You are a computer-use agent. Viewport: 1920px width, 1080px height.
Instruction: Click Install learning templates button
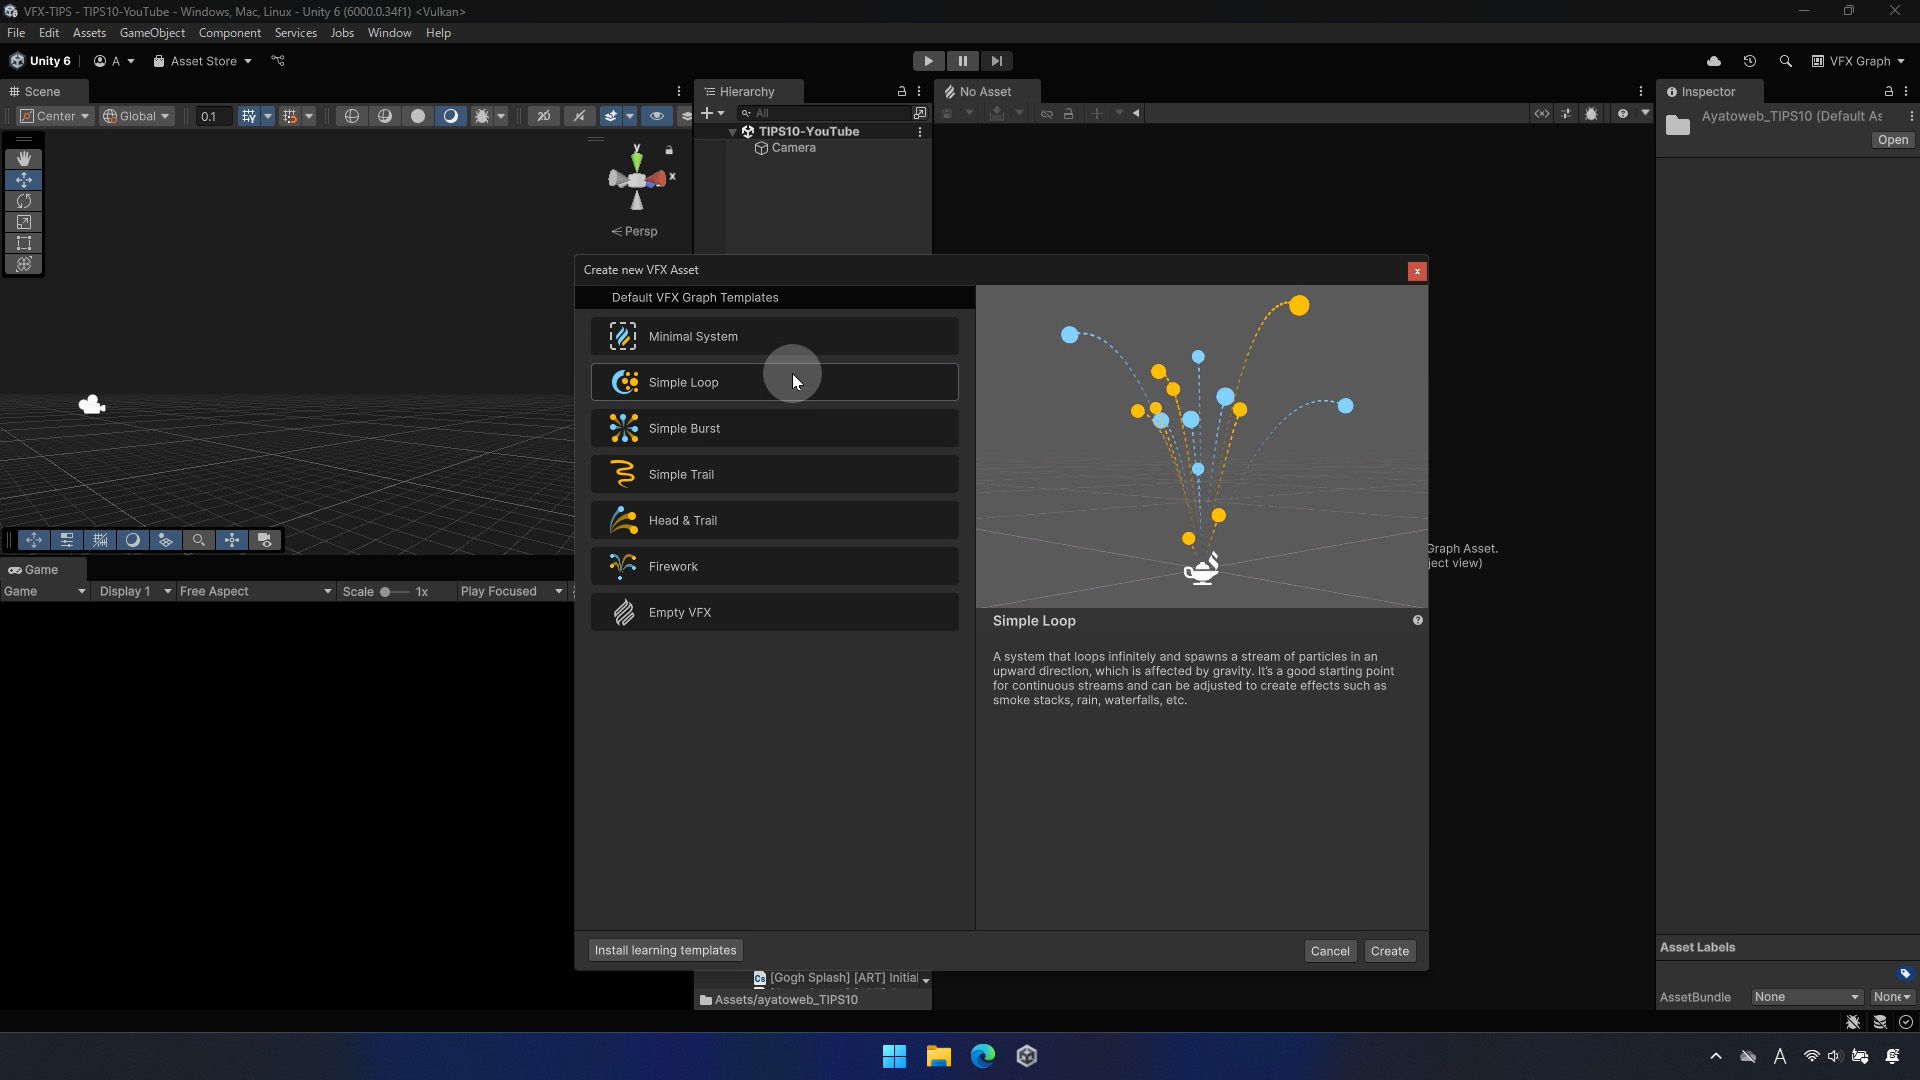[665, 950]
